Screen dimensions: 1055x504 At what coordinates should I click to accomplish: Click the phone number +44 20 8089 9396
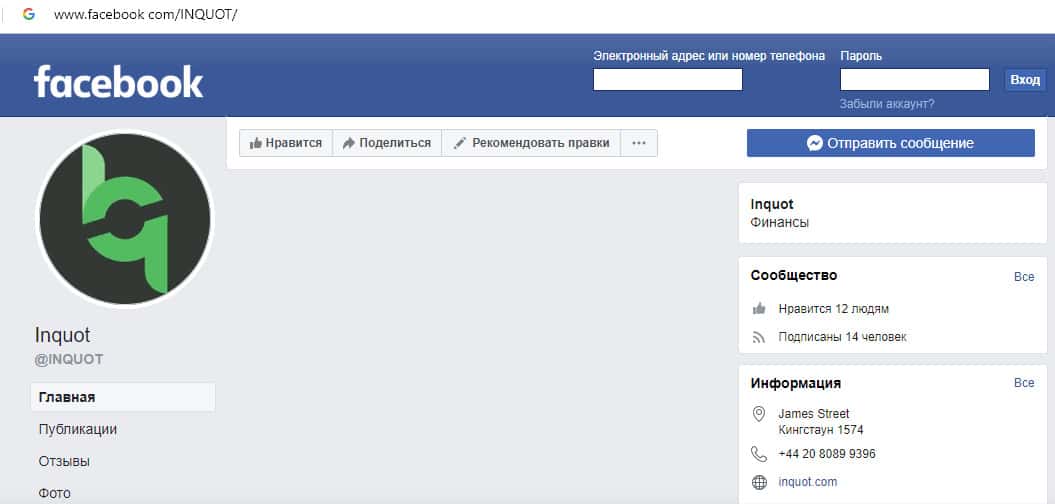pyautogui.click(x=827, y=454)
